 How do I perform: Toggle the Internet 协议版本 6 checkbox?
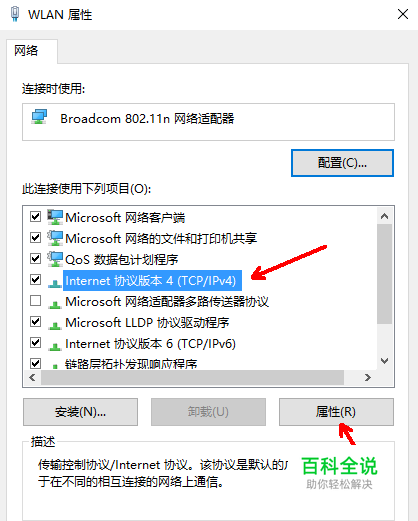[x=35, y=343]
